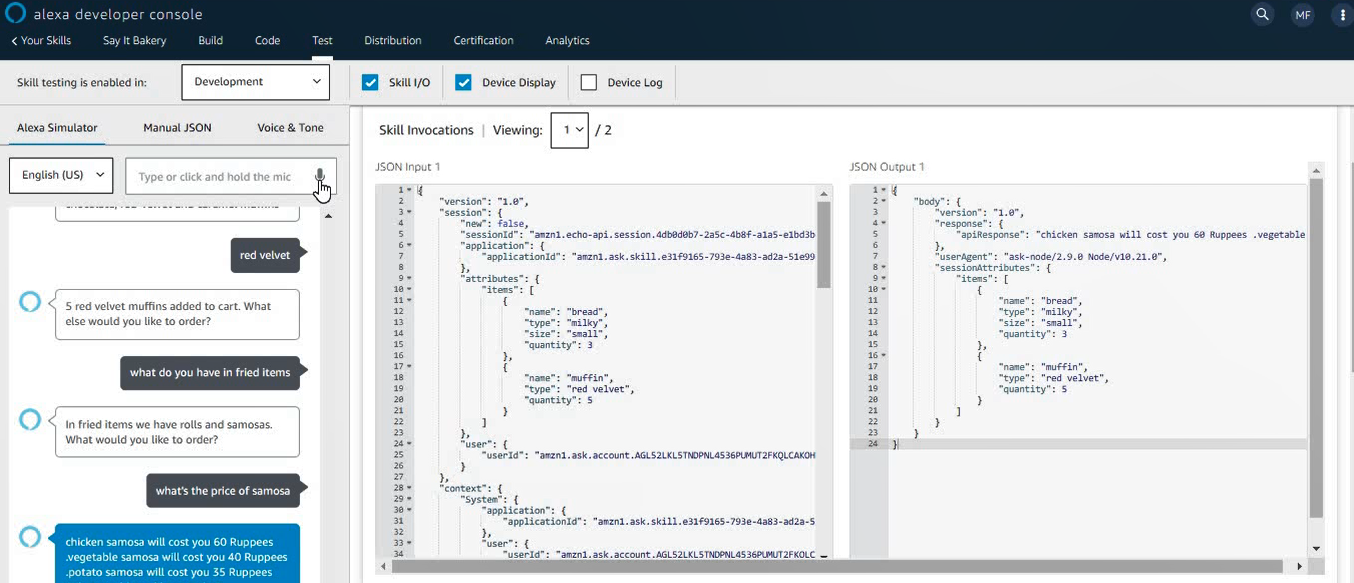Click the 'JSON Output 1' label

point(887,167)
